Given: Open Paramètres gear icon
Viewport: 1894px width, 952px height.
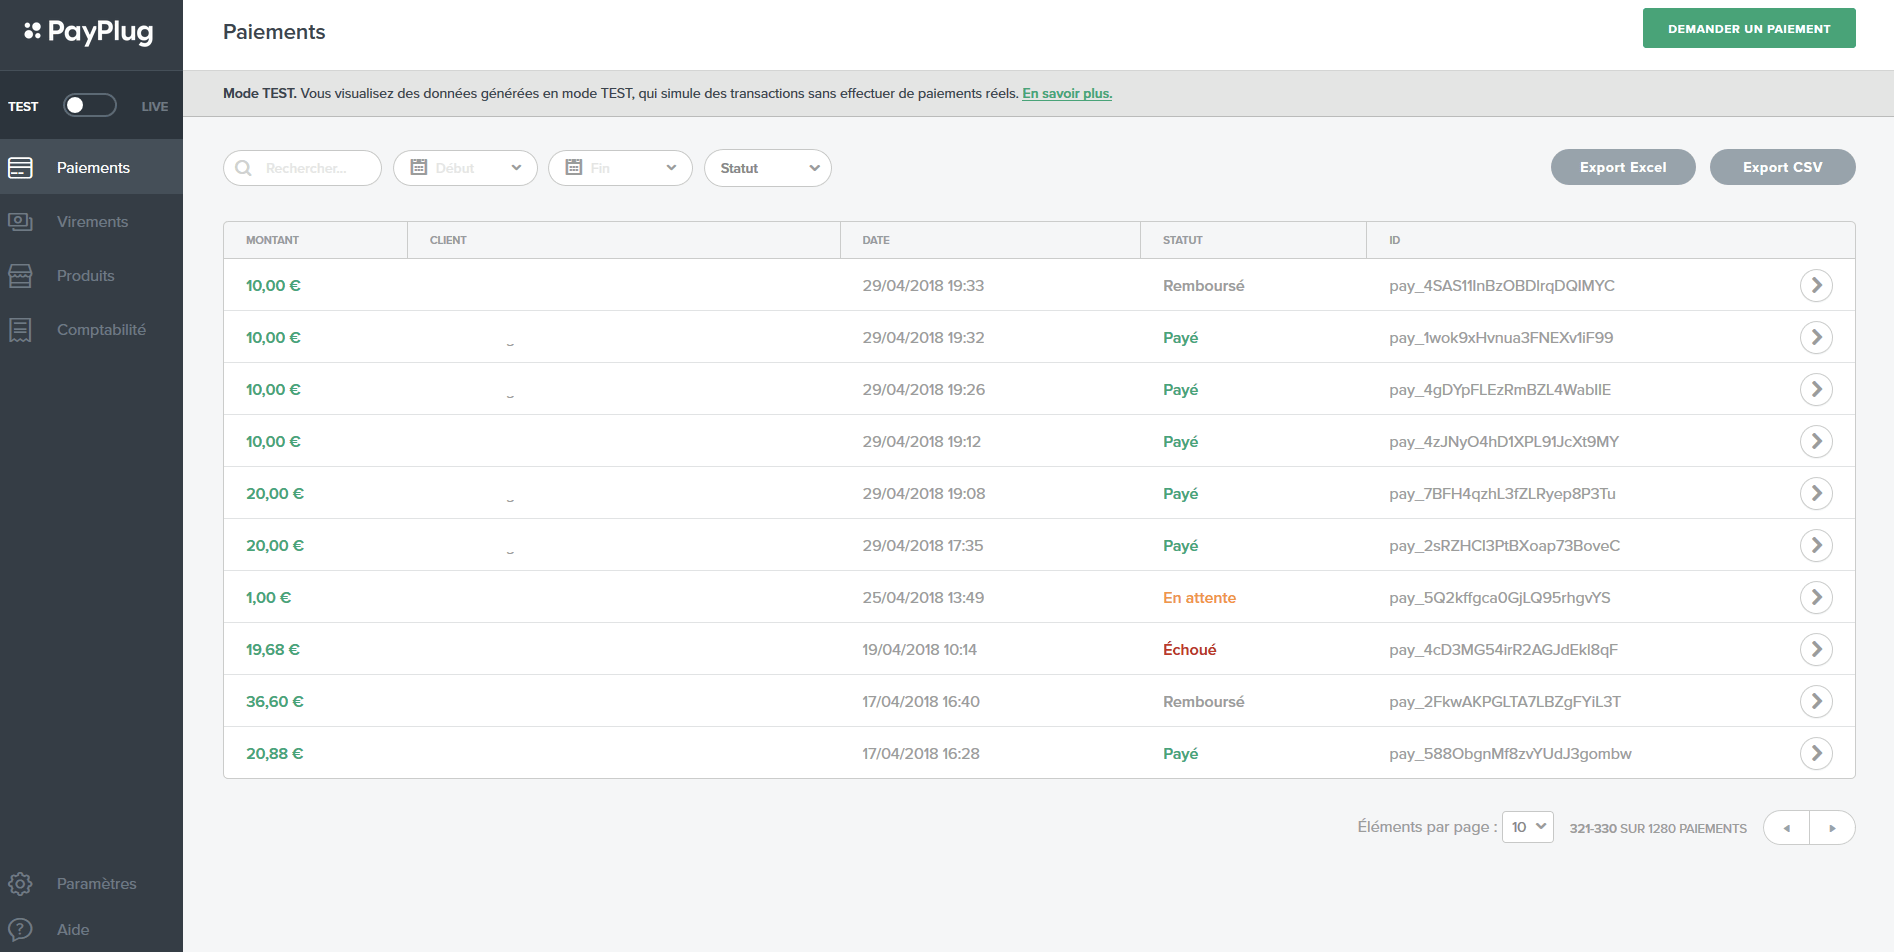Looking at the screenshot, I should pos(20,884).
